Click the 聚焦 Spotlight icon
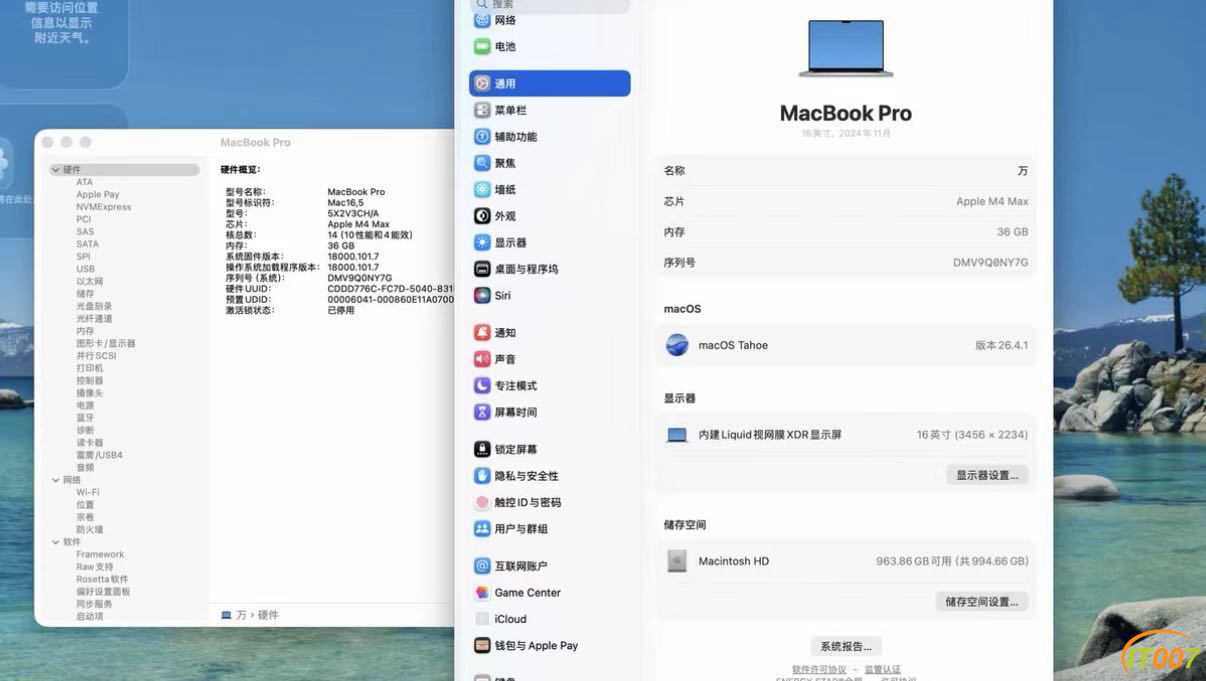 click(482, 162)
